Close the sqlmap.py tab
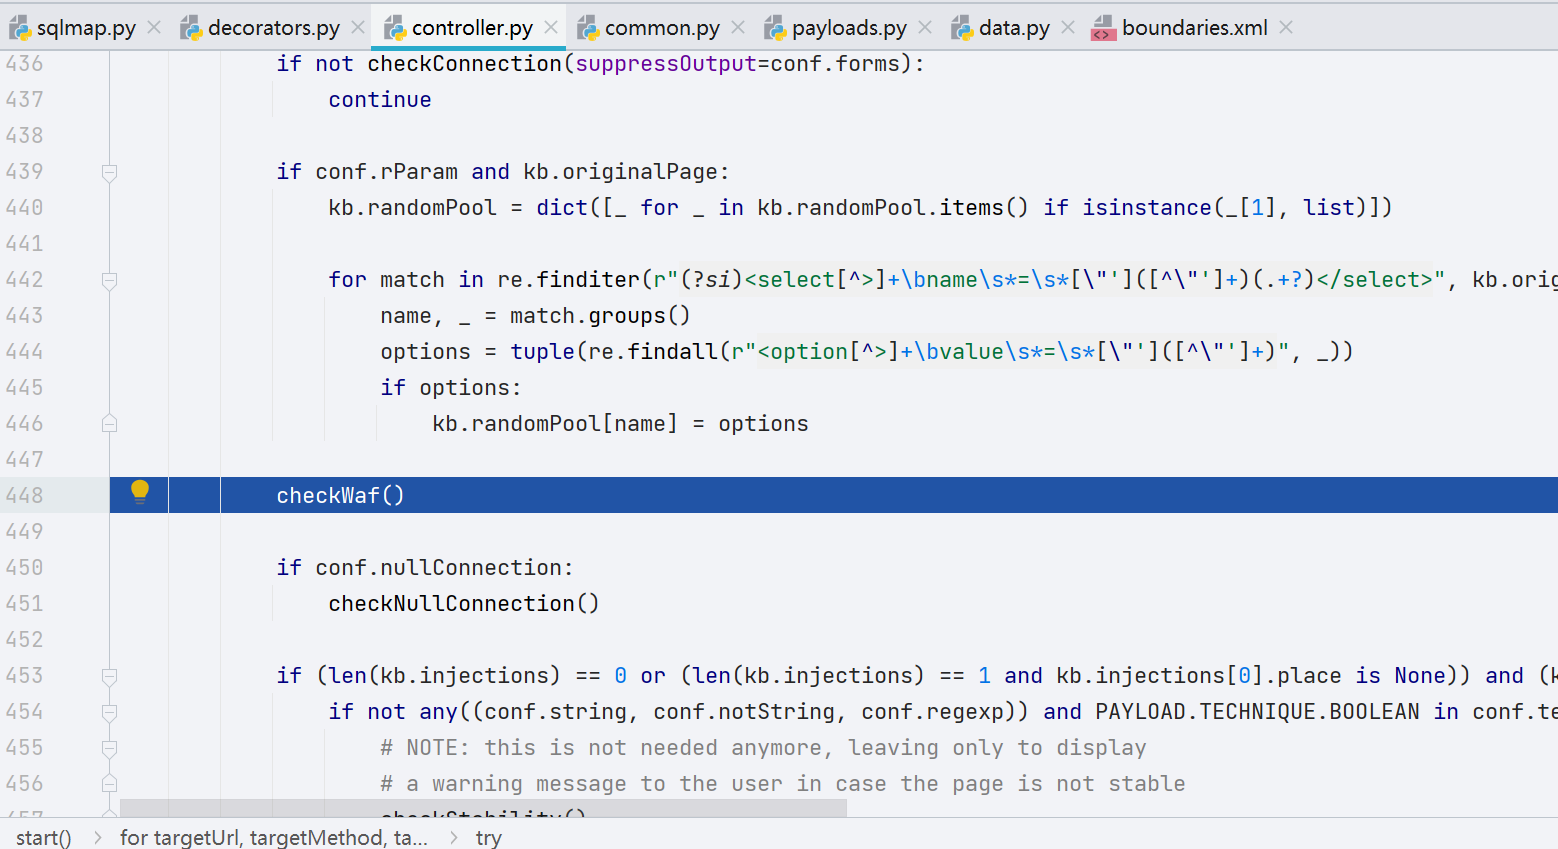This screenshot has height=849, width=1558. 154,28
